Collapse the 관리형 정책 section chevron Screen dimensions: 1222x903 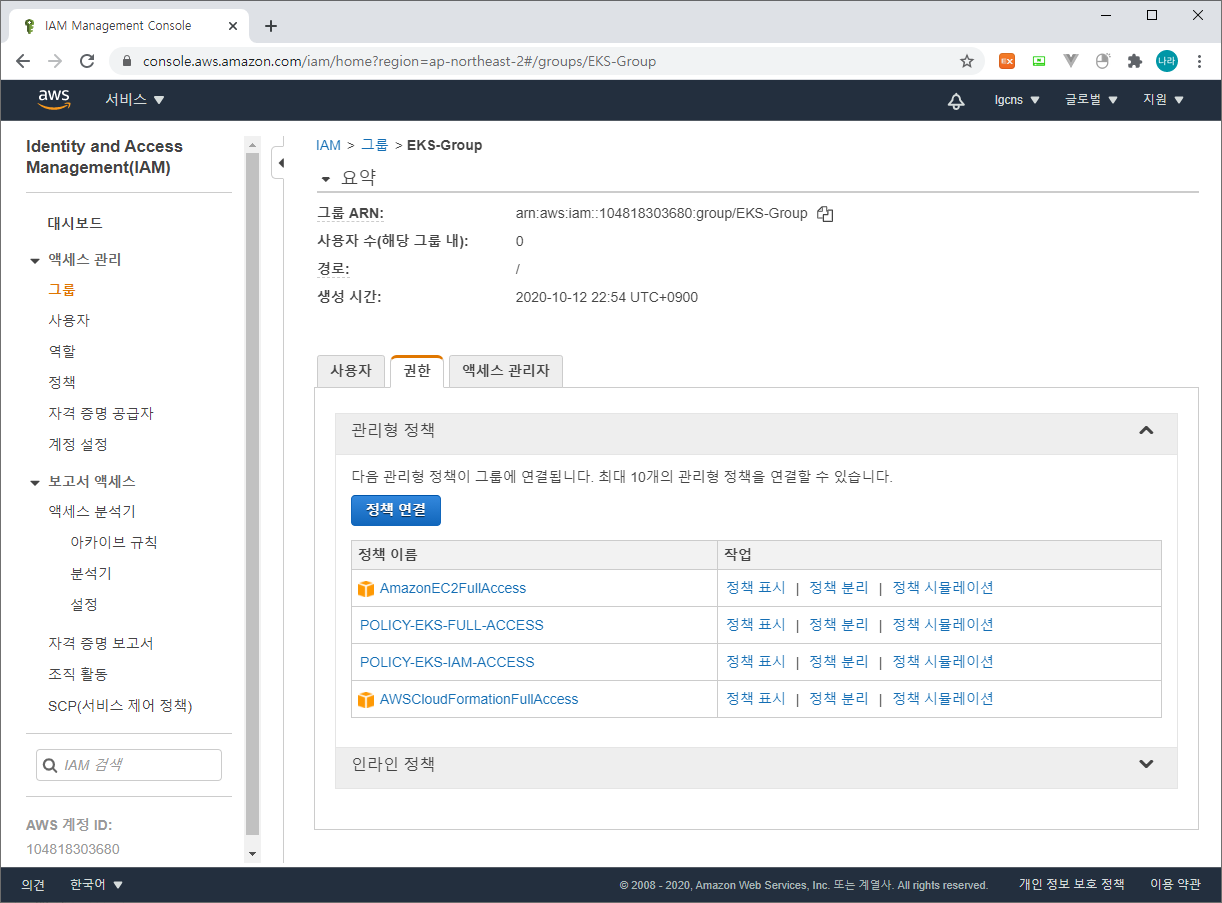tap(1146, 431)
